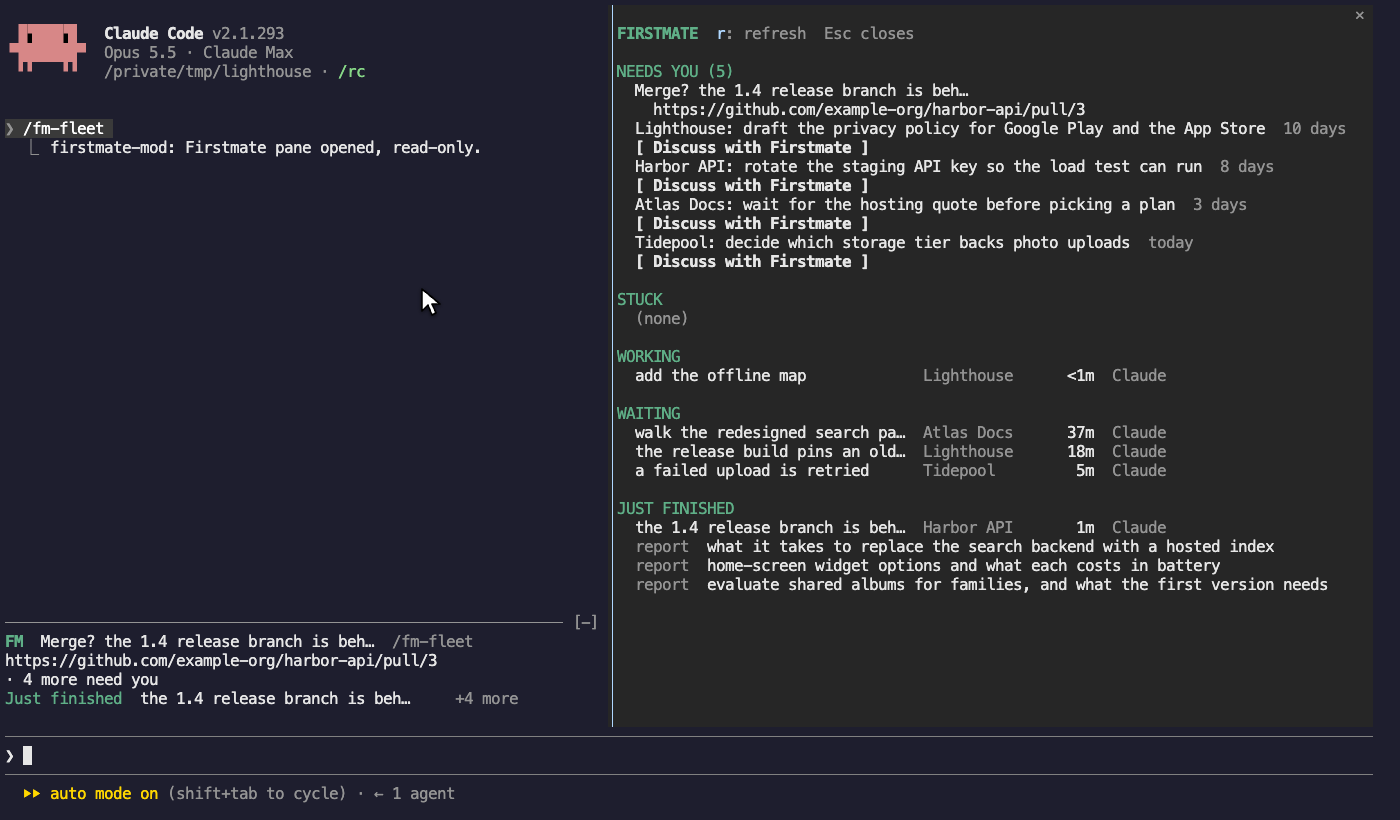Click the green "/rc" link after the path
1400x820 pixels.
pos(351,71)
